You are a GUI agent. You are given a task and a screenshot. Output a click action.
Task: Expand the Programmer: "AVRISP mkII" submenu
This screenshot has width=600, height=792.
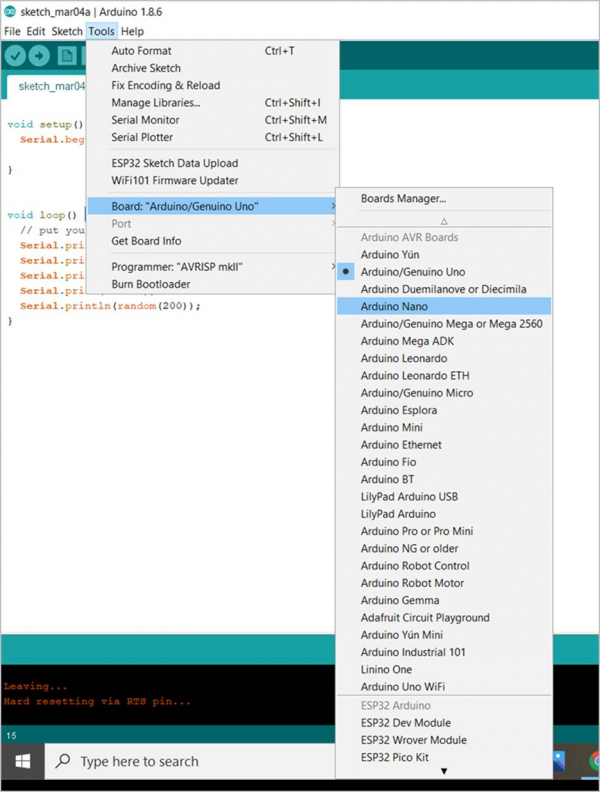[x=212, y=267]
